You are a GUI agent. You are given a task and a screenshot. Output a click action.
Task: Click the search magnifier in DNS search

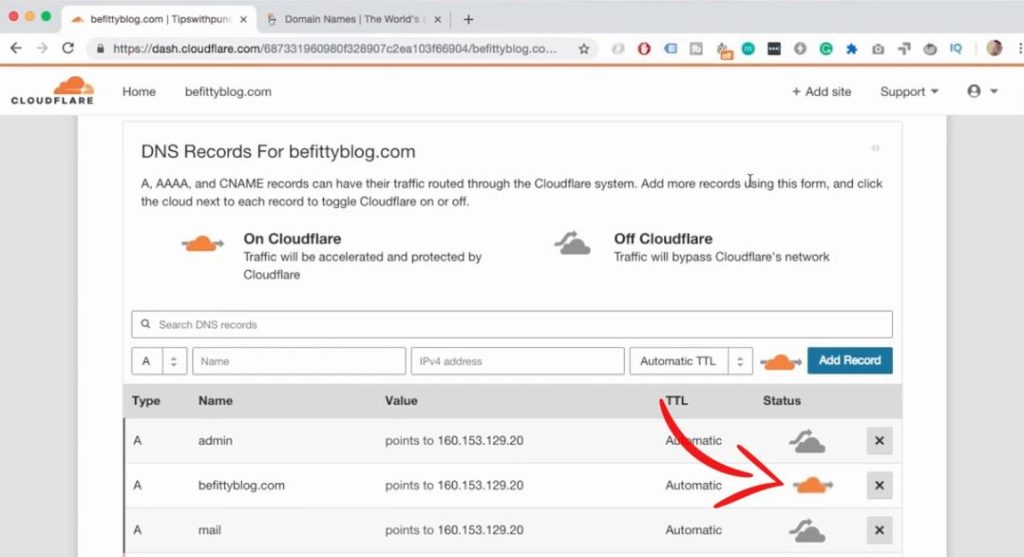[x=146, y=324]
